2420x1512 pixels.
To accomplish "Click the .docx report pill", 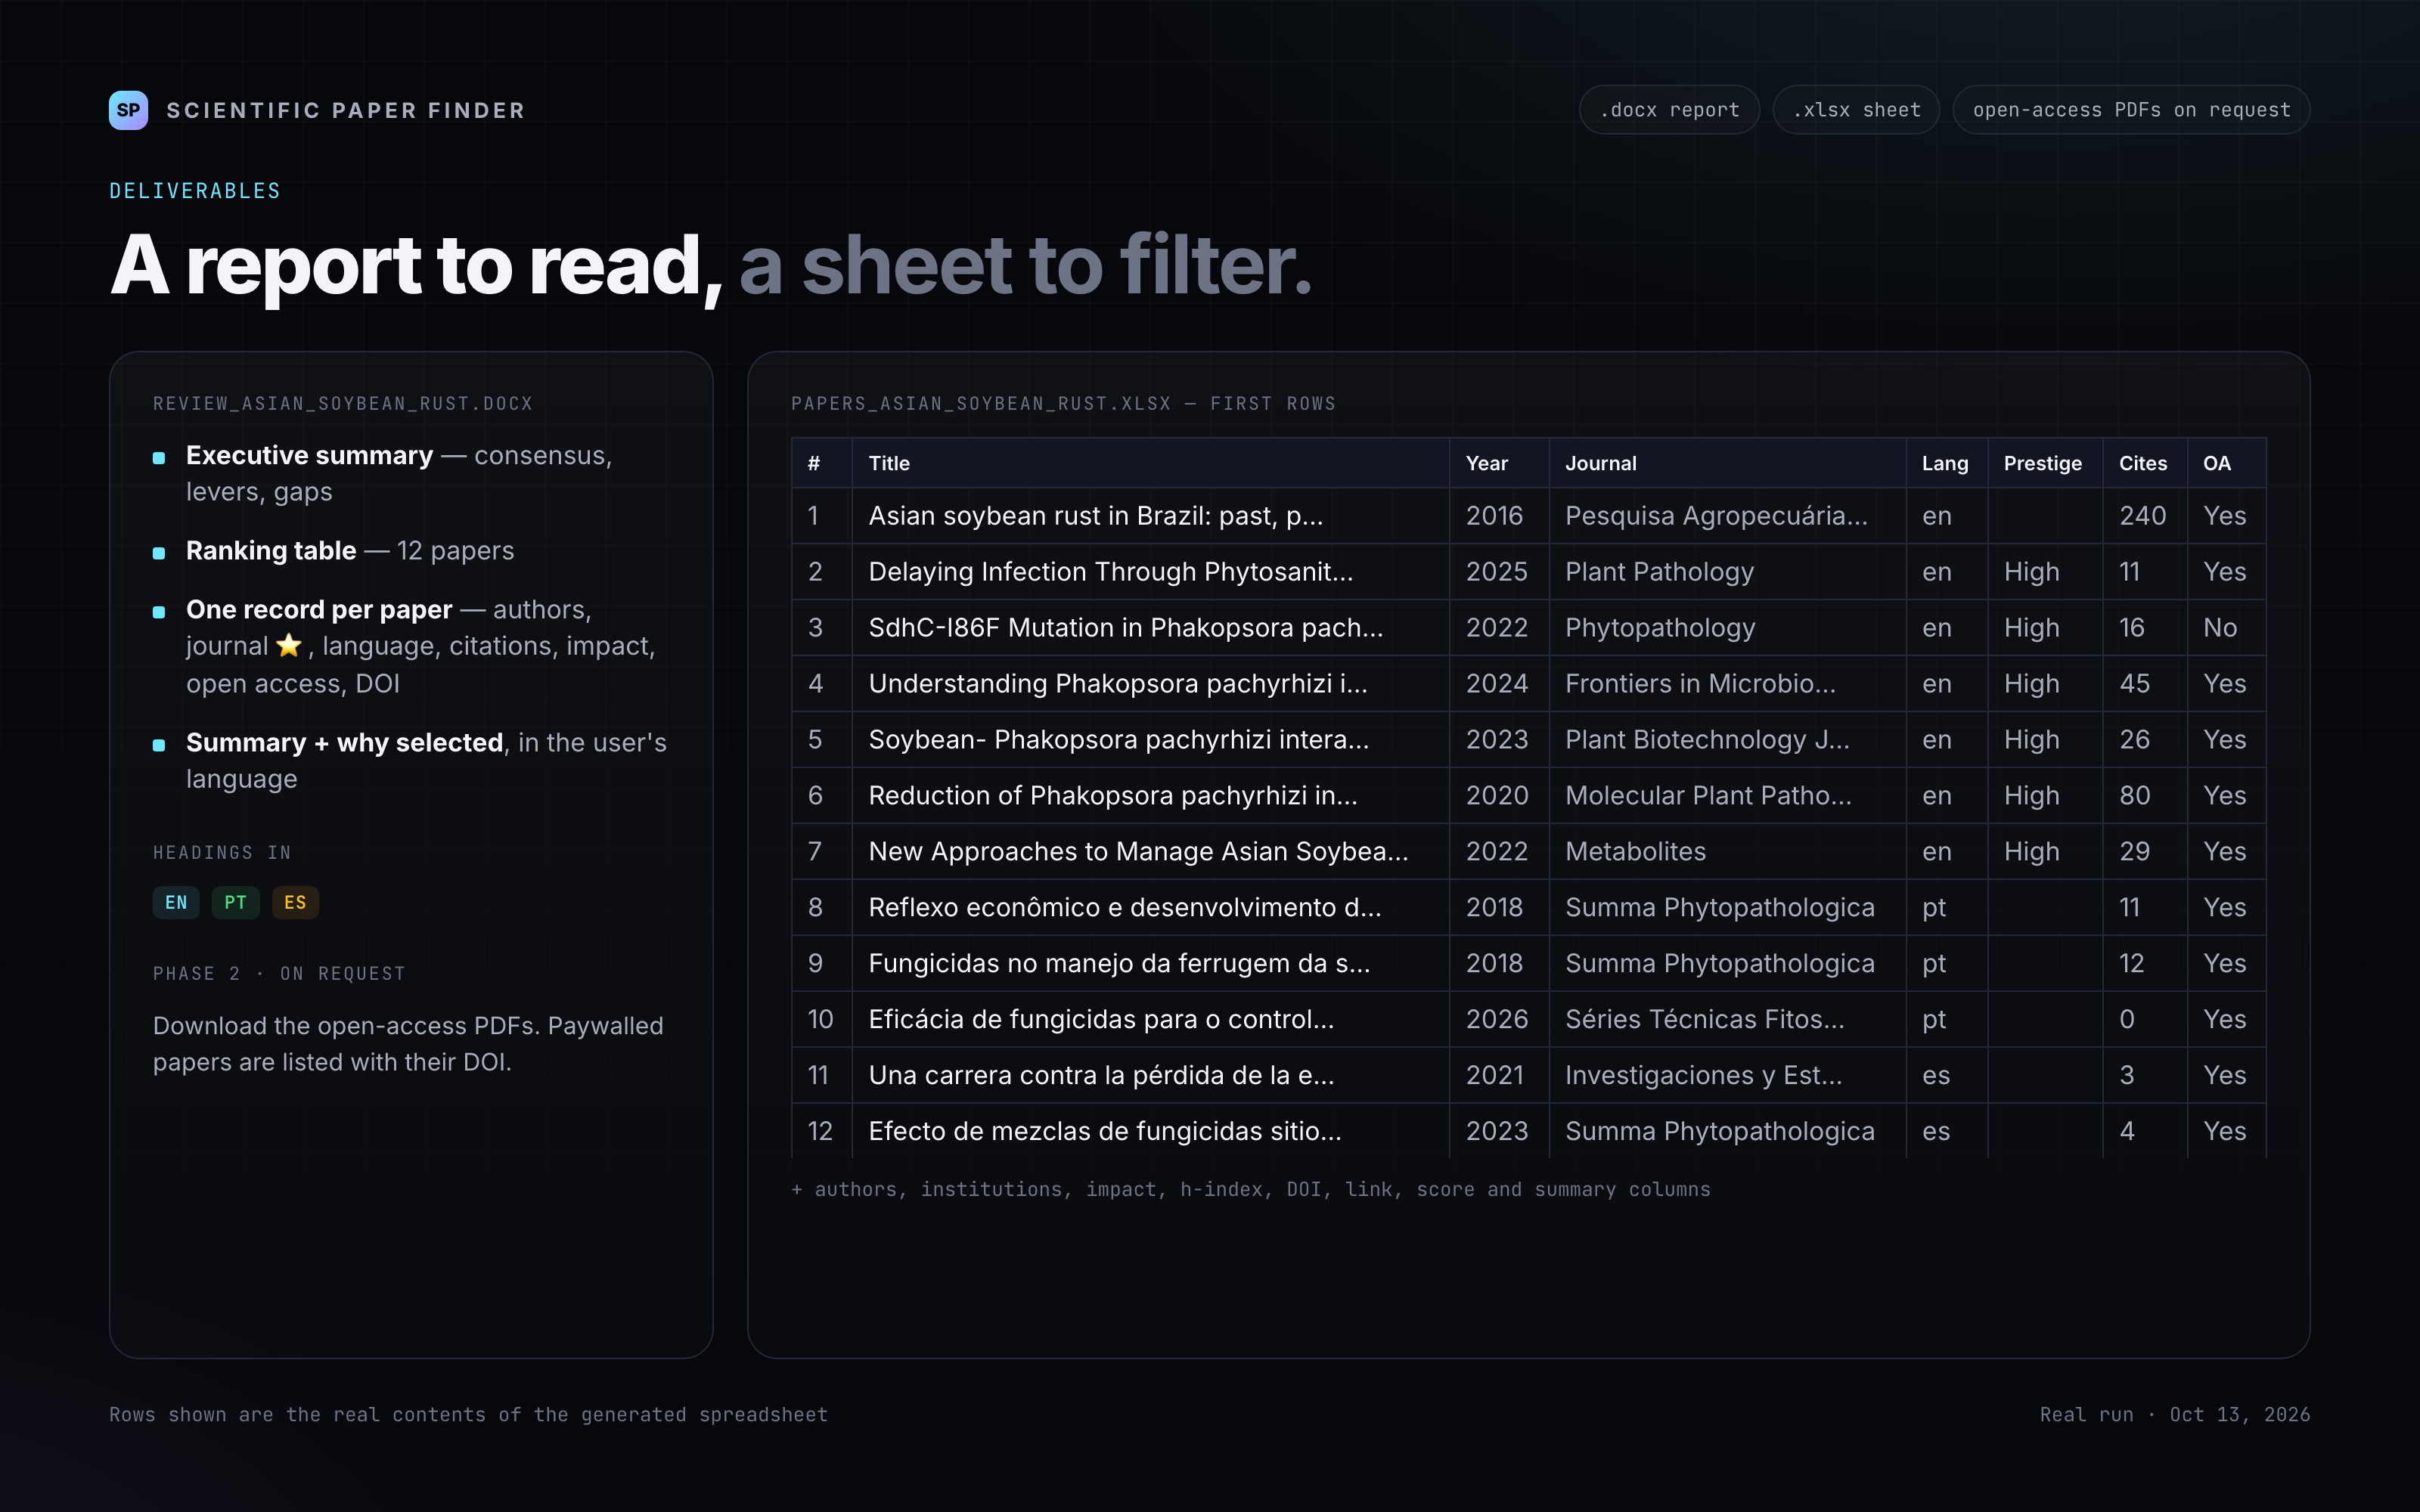I will tap(1669, 110).
